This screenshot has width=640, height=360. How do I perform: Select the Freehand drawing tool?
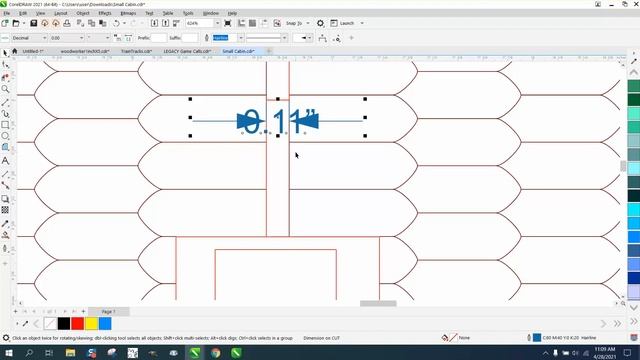(5, 102)
